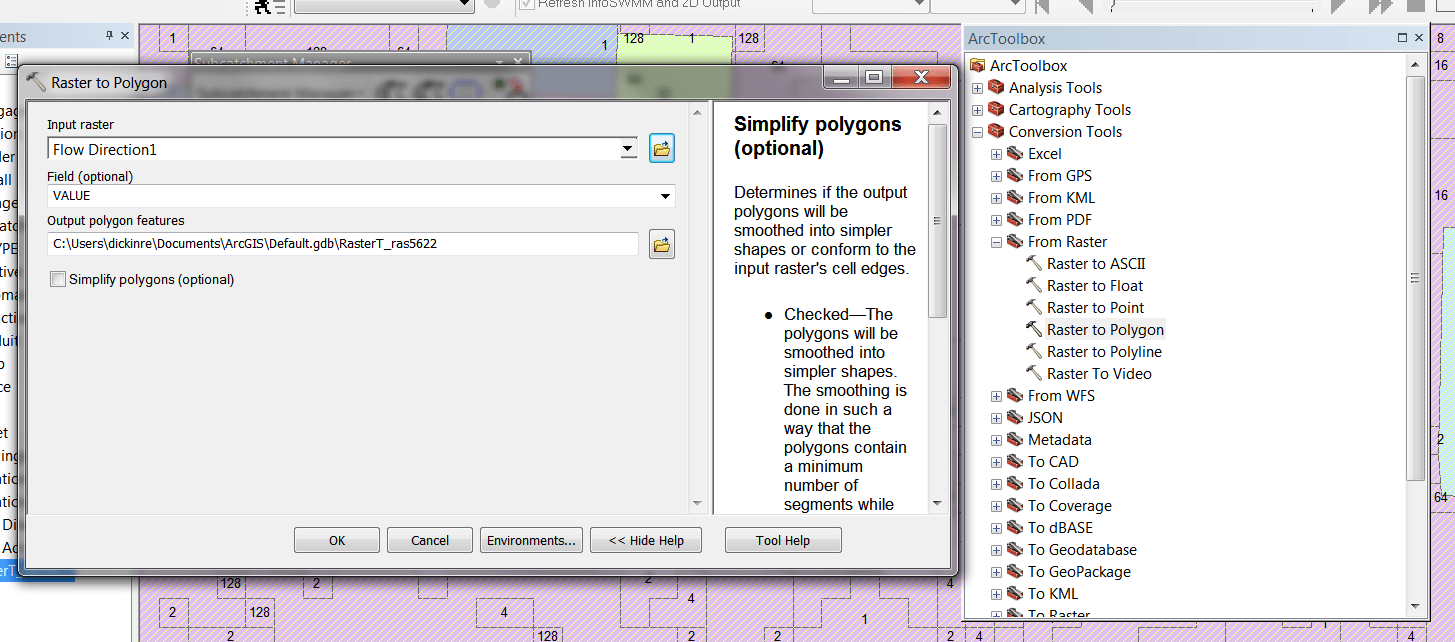Click the To GeoPackage toolset icon
The width and height of the screenshot is (1455, 642).
point(1015,572)
